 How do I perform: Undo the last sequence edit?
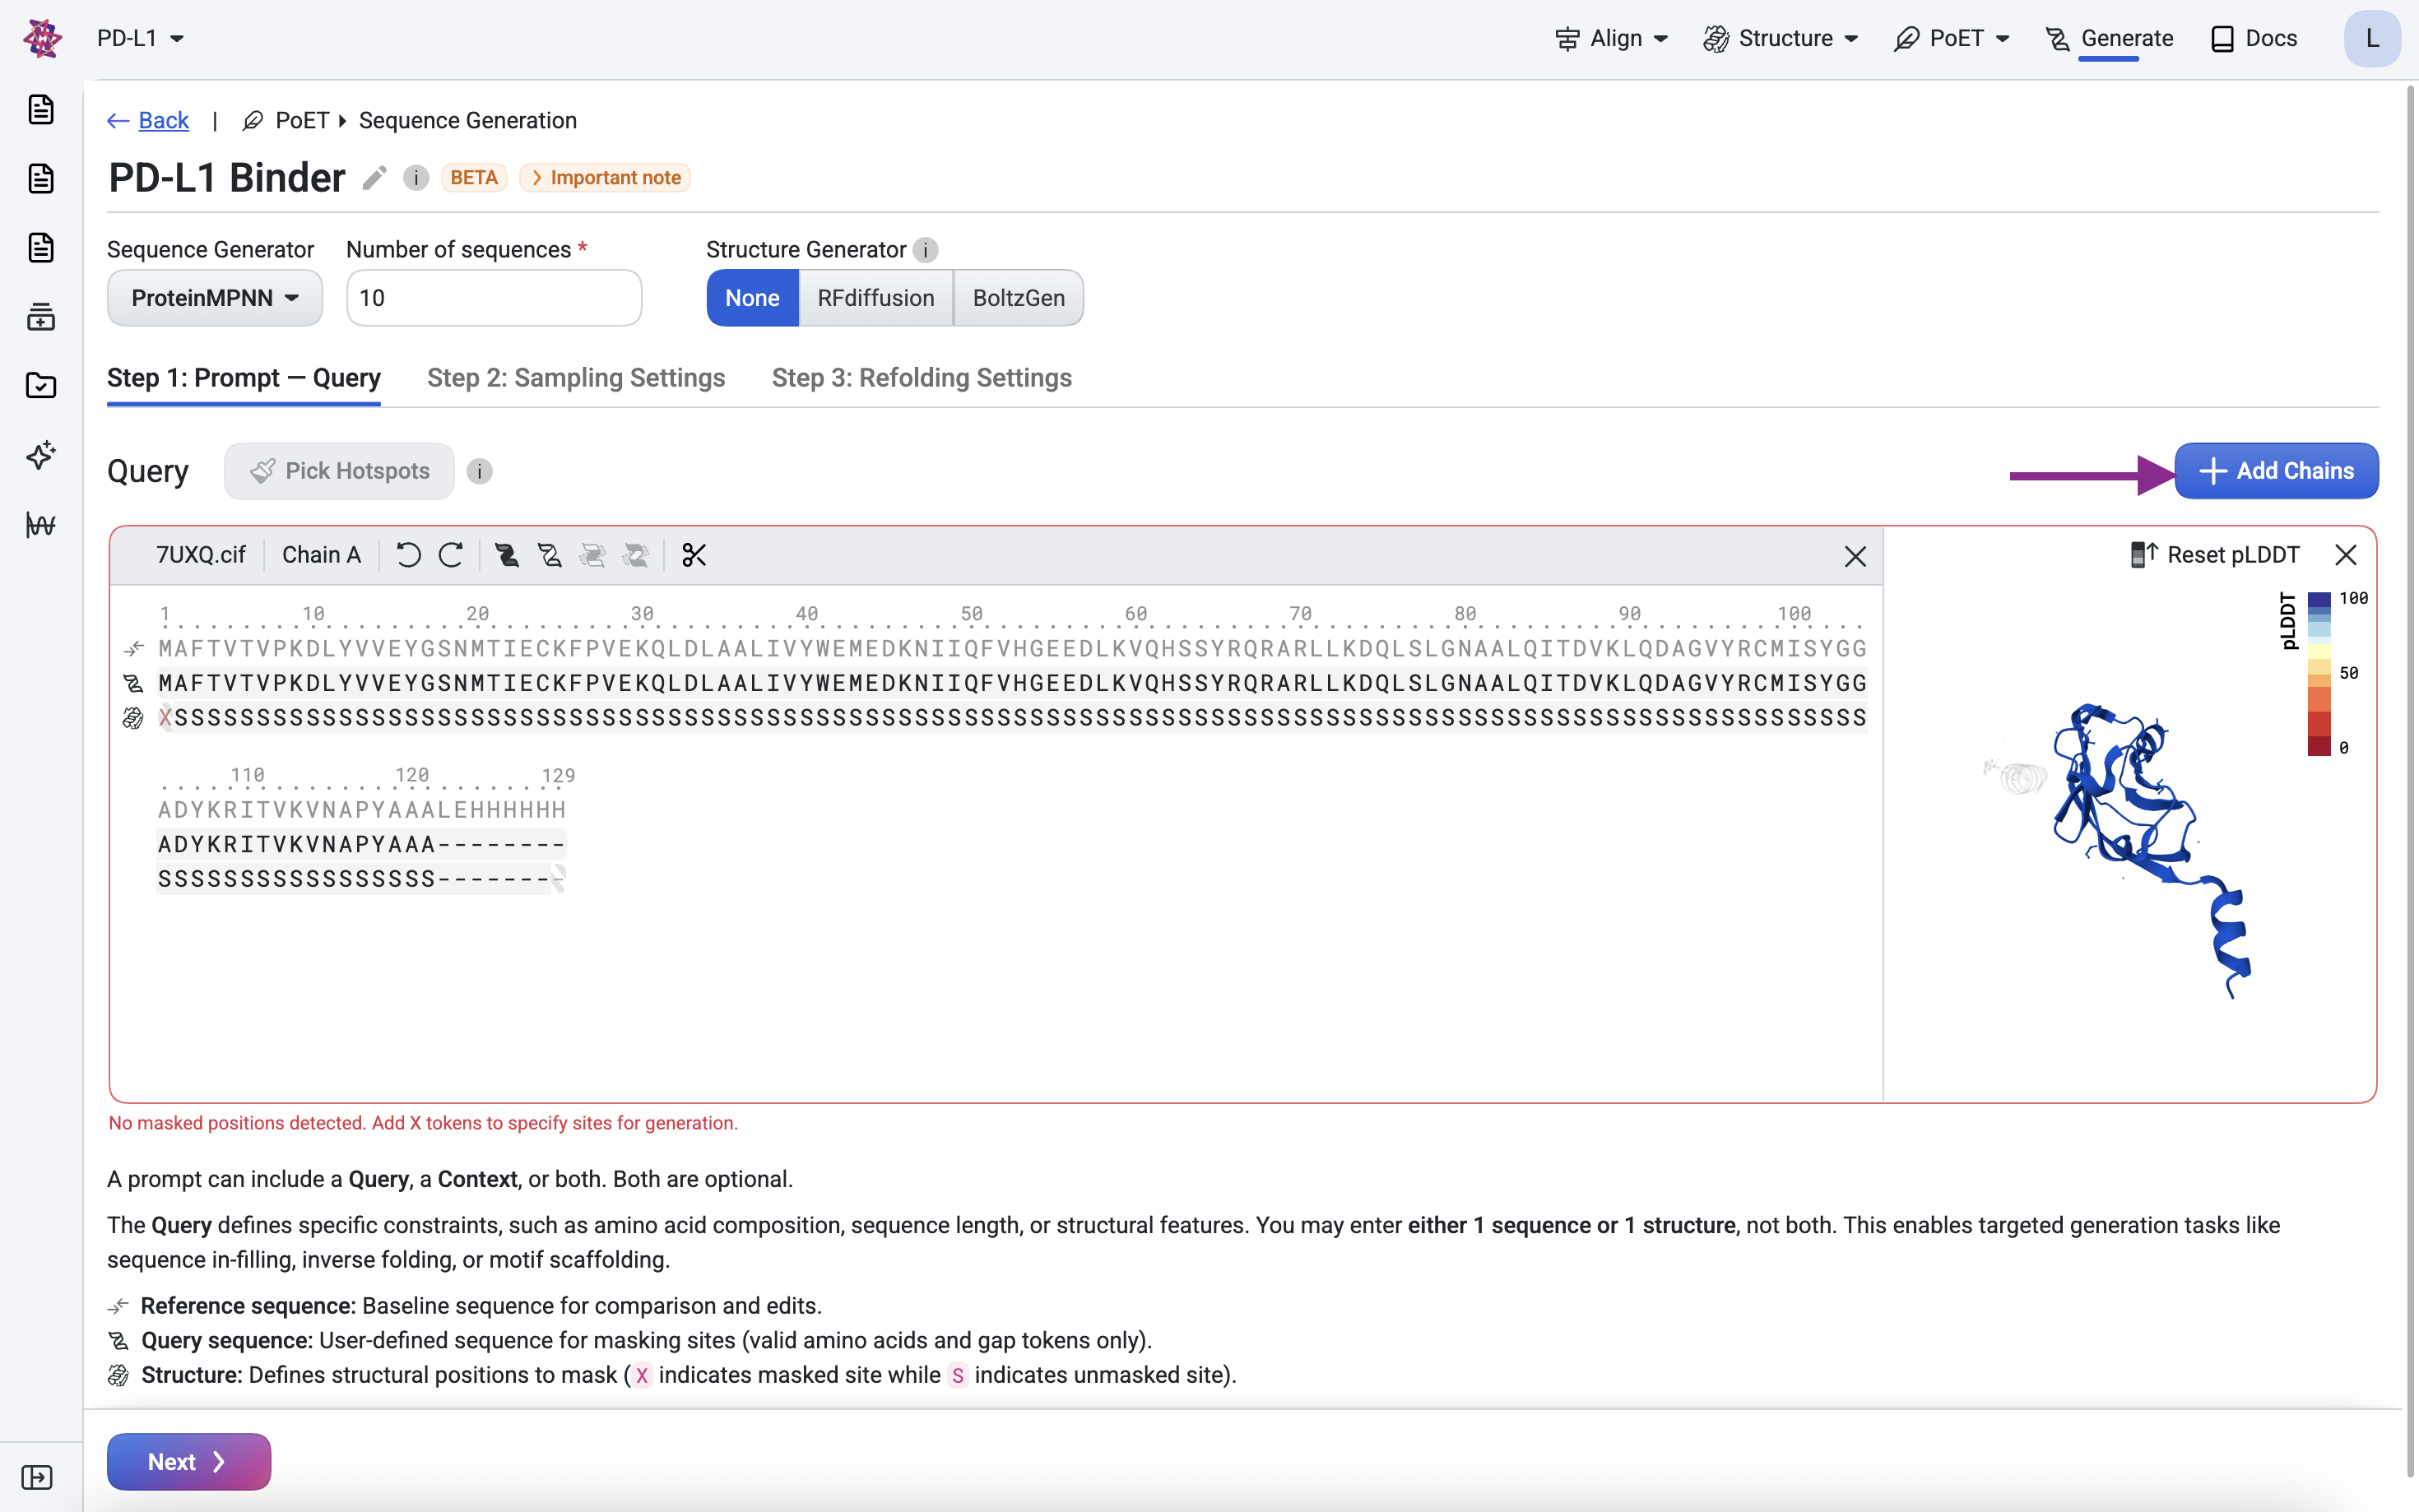coord(408,555)
